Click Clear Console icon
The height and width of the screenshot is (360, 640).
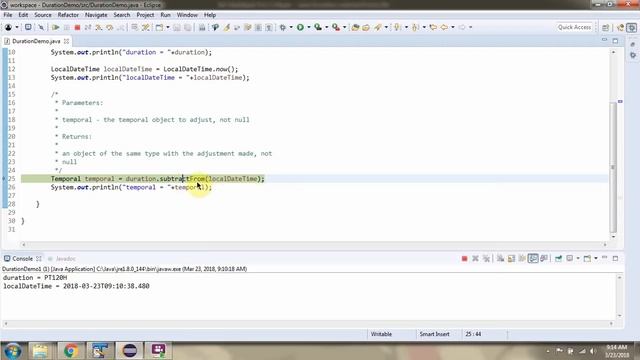coord(500,258)
